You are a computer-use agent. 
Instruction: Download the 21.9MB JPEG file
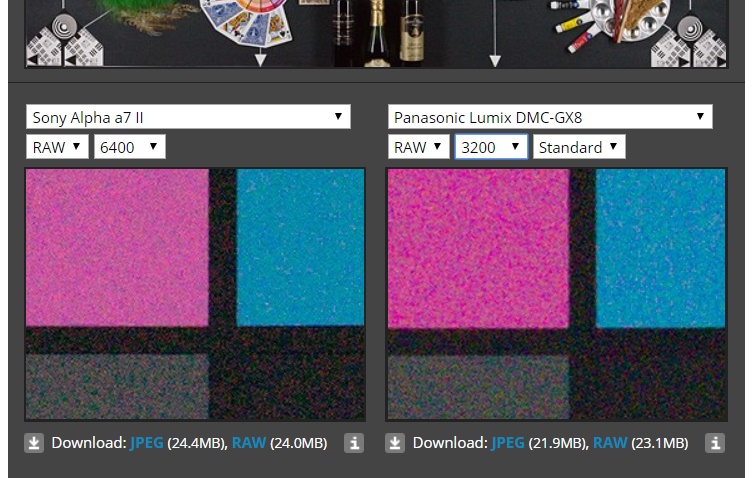(x=507, y=443)
